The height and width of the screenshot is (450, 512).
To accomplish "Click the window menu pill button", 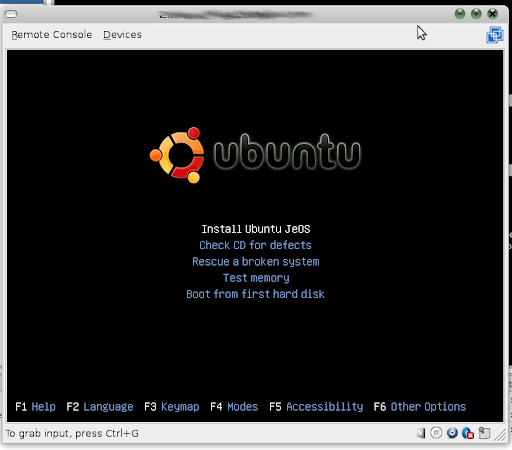I will [11, 14].
